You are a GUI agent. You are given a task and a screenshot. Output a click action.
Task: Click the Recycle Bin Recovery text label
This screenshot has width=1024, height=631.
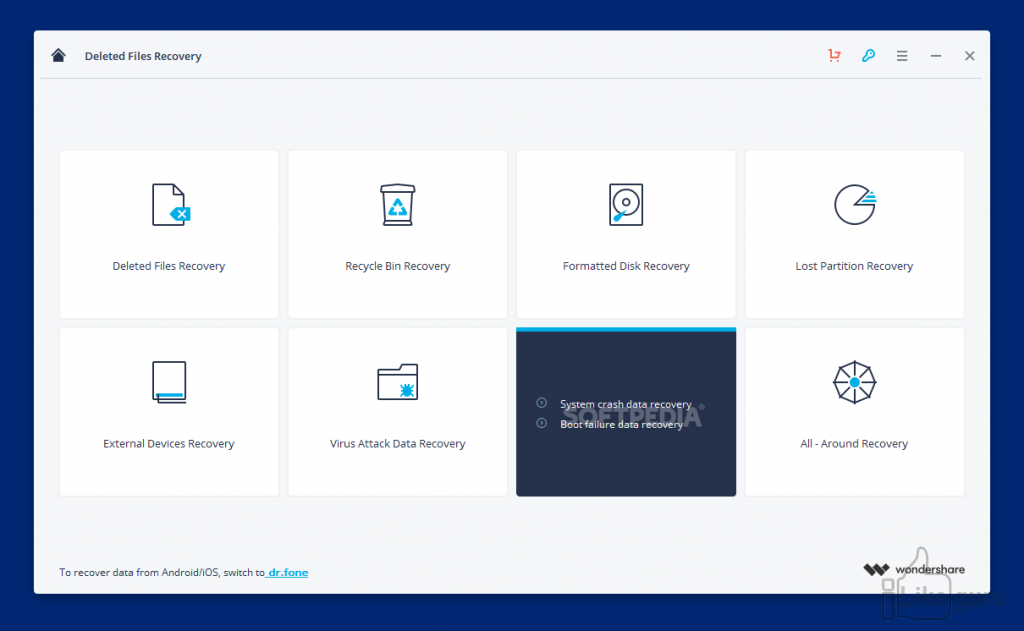point(397,266)
